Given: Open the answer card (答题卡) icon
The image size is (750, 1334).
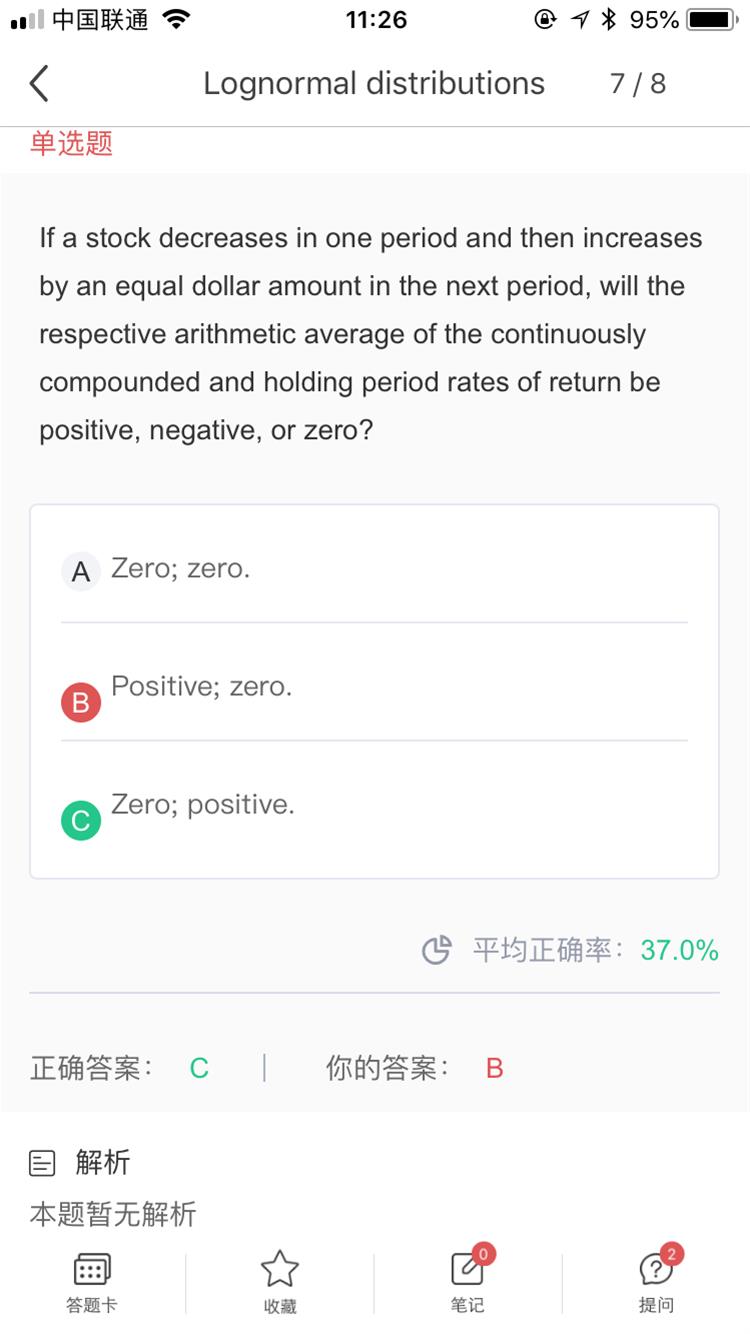Looking at the screenshot, I should pyautogui.click(x=92, y=1270).
